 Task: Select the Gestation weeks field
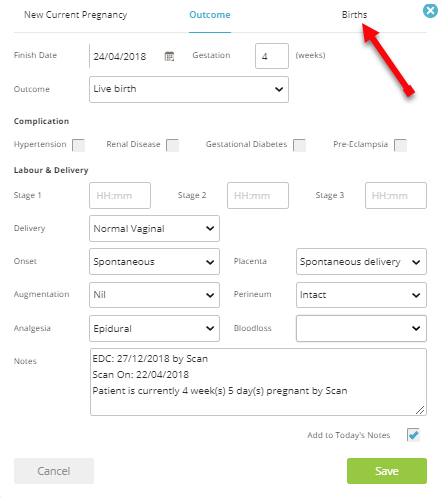pyautogui.click(x=272, y=56)
